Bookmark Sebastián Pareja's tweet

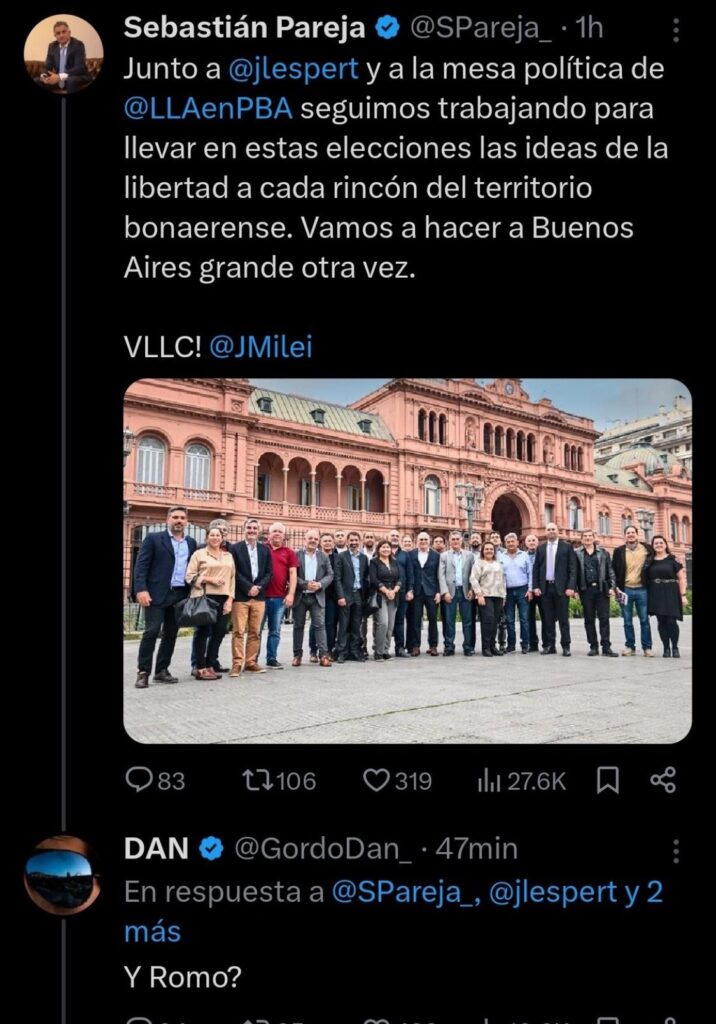608,780
